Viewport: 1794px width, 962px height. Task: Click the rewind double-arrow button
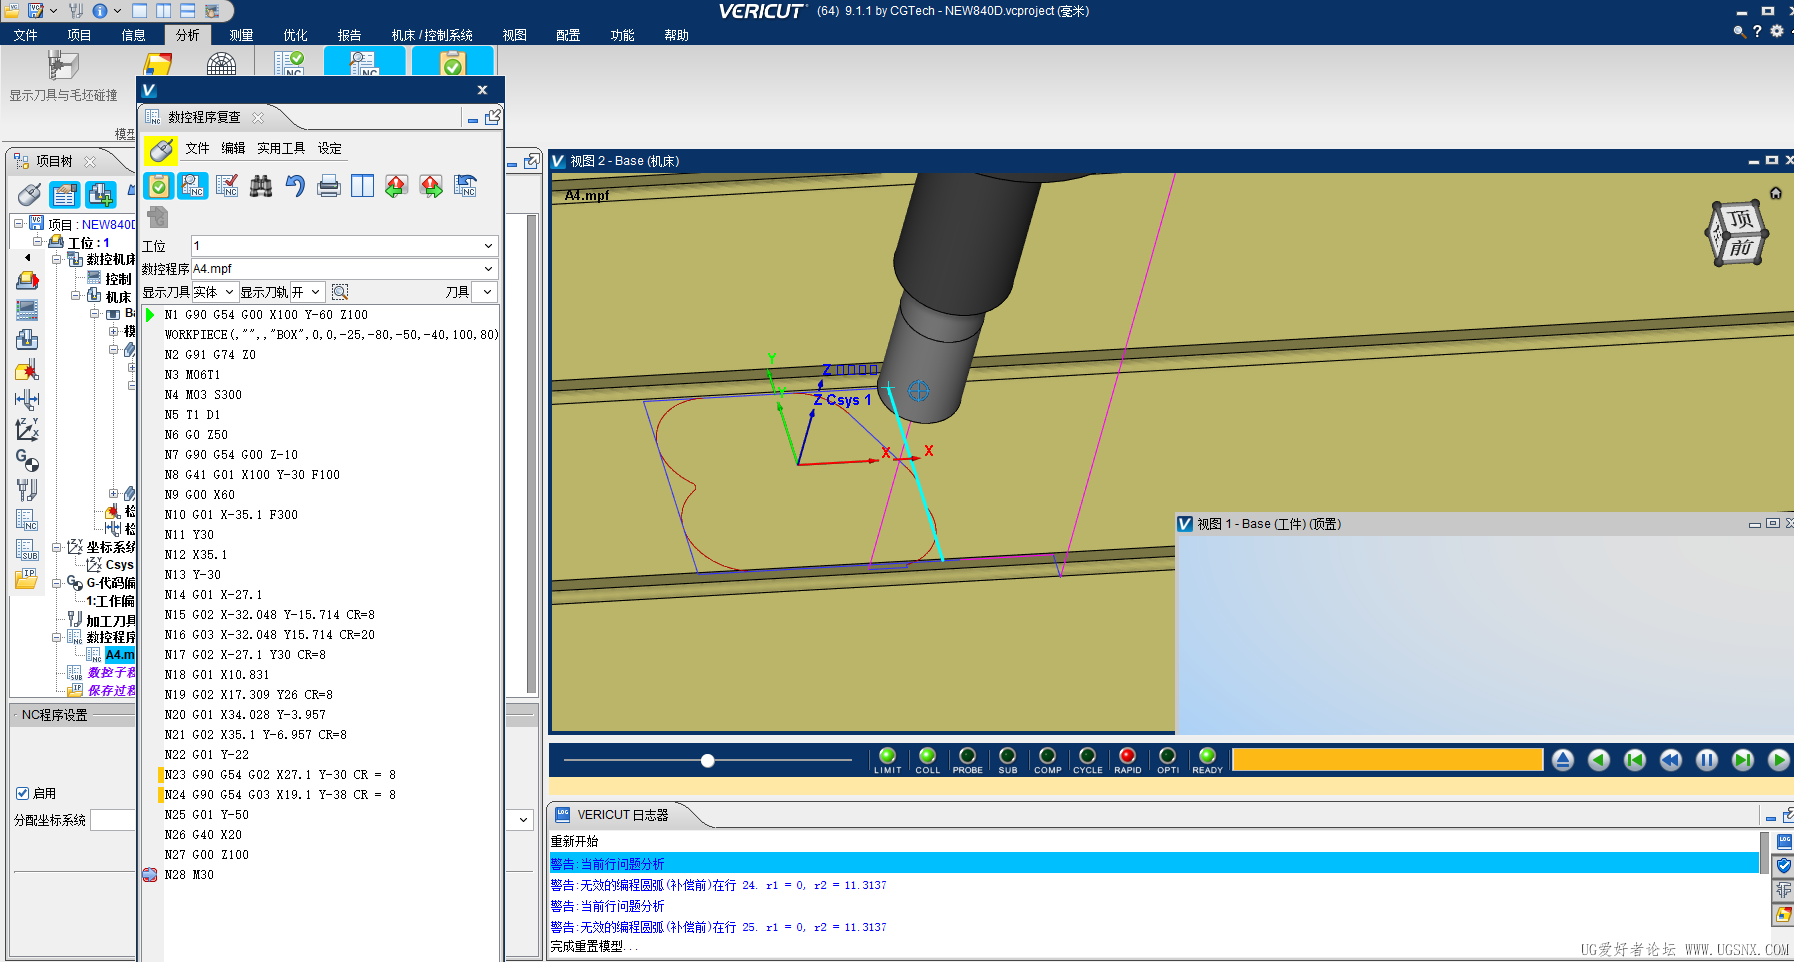point(1670,760)
